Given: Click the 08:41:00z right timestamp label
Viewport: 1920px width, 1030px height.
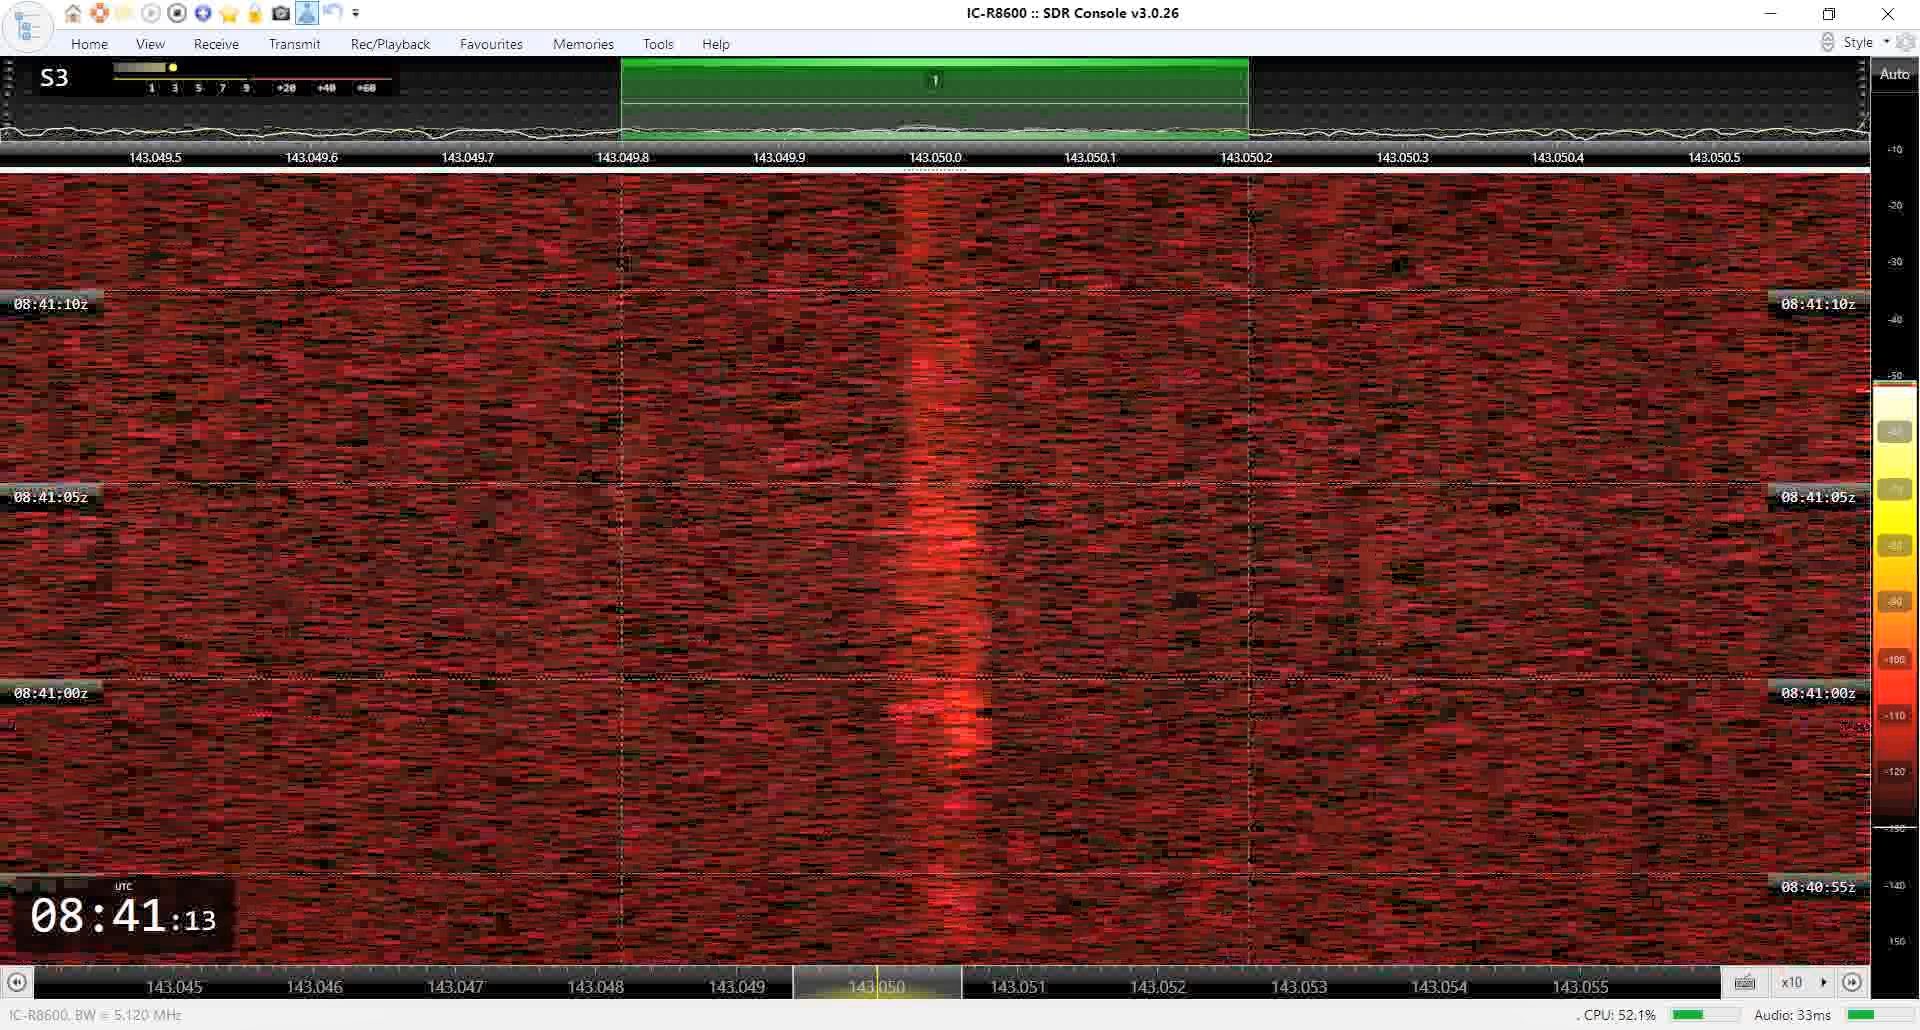Looking at the screenshot, I should pyautogui.click(x=1818, y=693).
